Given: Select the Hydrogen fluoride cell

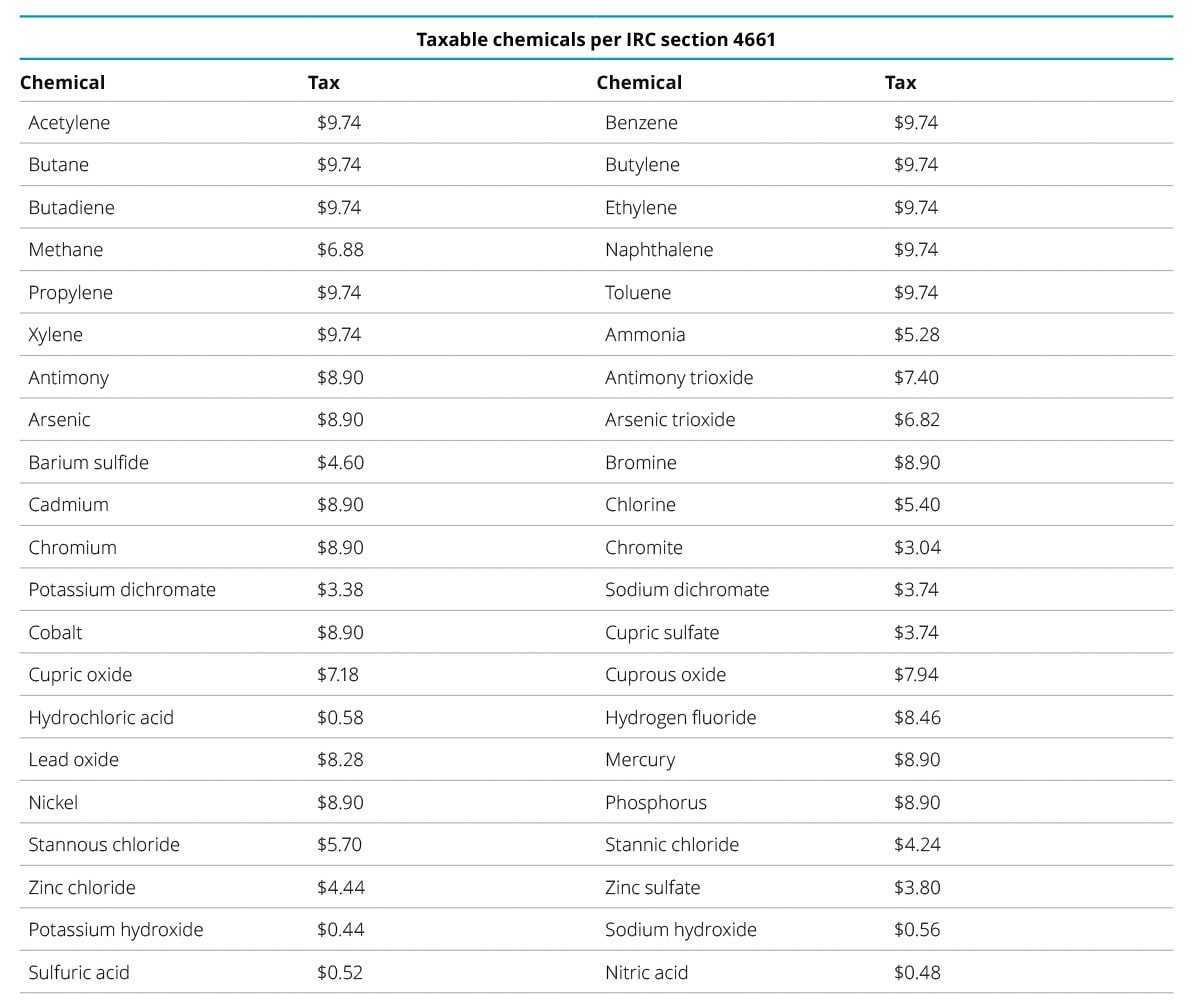Looking at the screenshot, I should coord(680,718).
